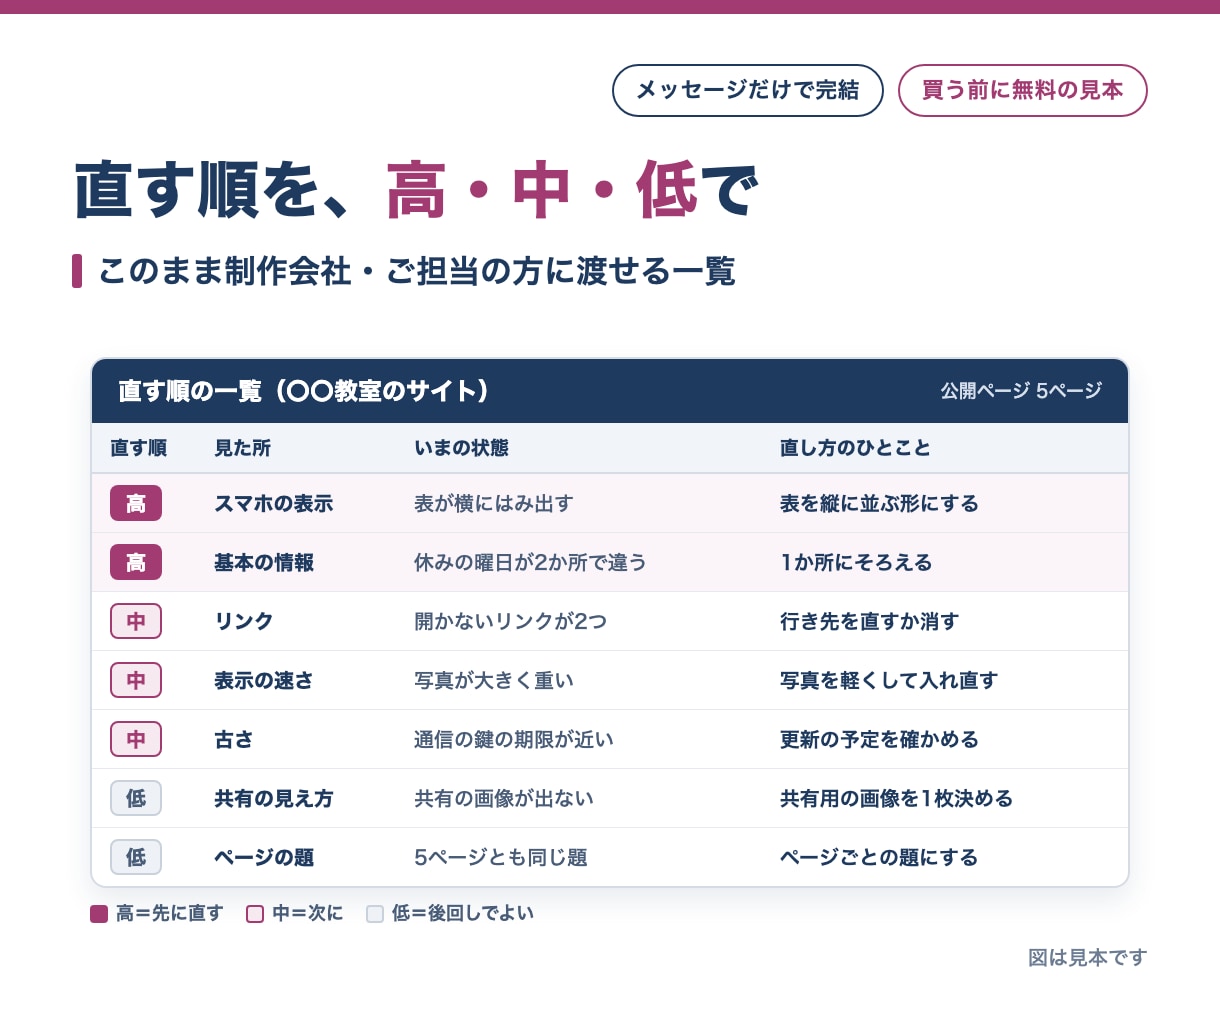The height and width of the screenshot is (1016, 1220).
Task: Click the 5ページとも同じ題 status text
Action: pyautogui.click(x=500, y=857)
